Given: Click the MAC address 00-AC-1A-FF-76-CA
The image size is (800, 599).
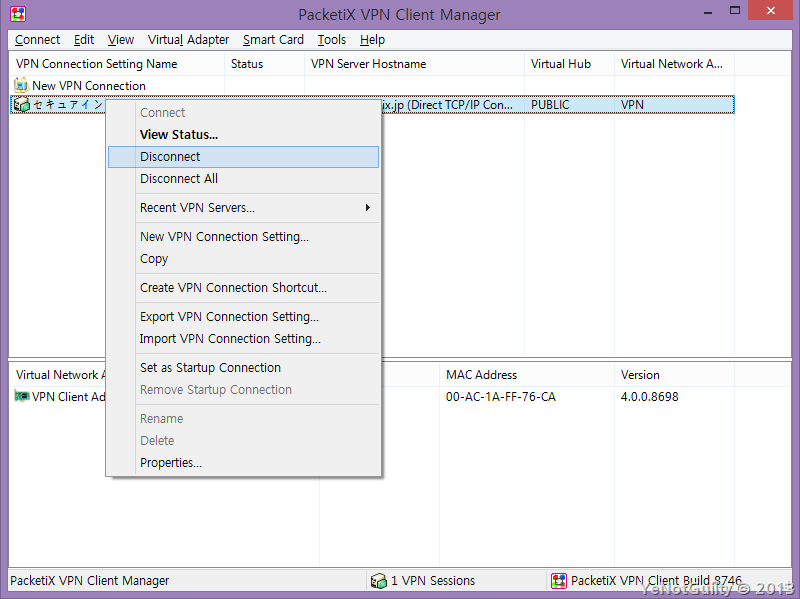Looking at the screenshot, I should pyautogui.click(x=501, y=397).
